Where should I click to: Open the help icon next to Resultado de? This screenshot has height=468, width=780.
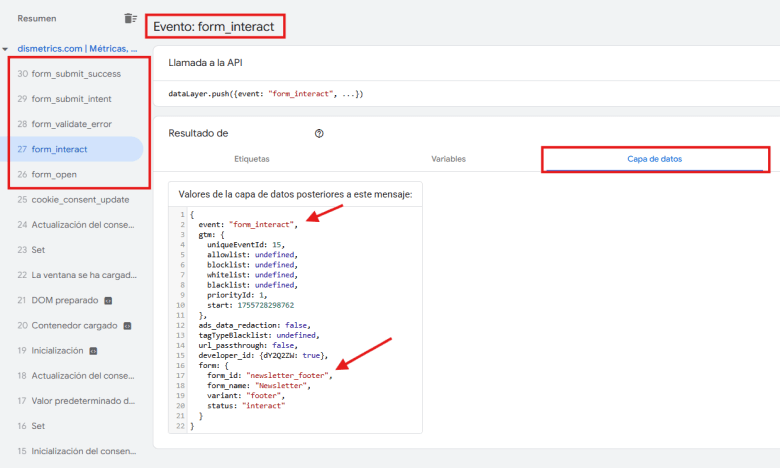click(x=319, y=133)
